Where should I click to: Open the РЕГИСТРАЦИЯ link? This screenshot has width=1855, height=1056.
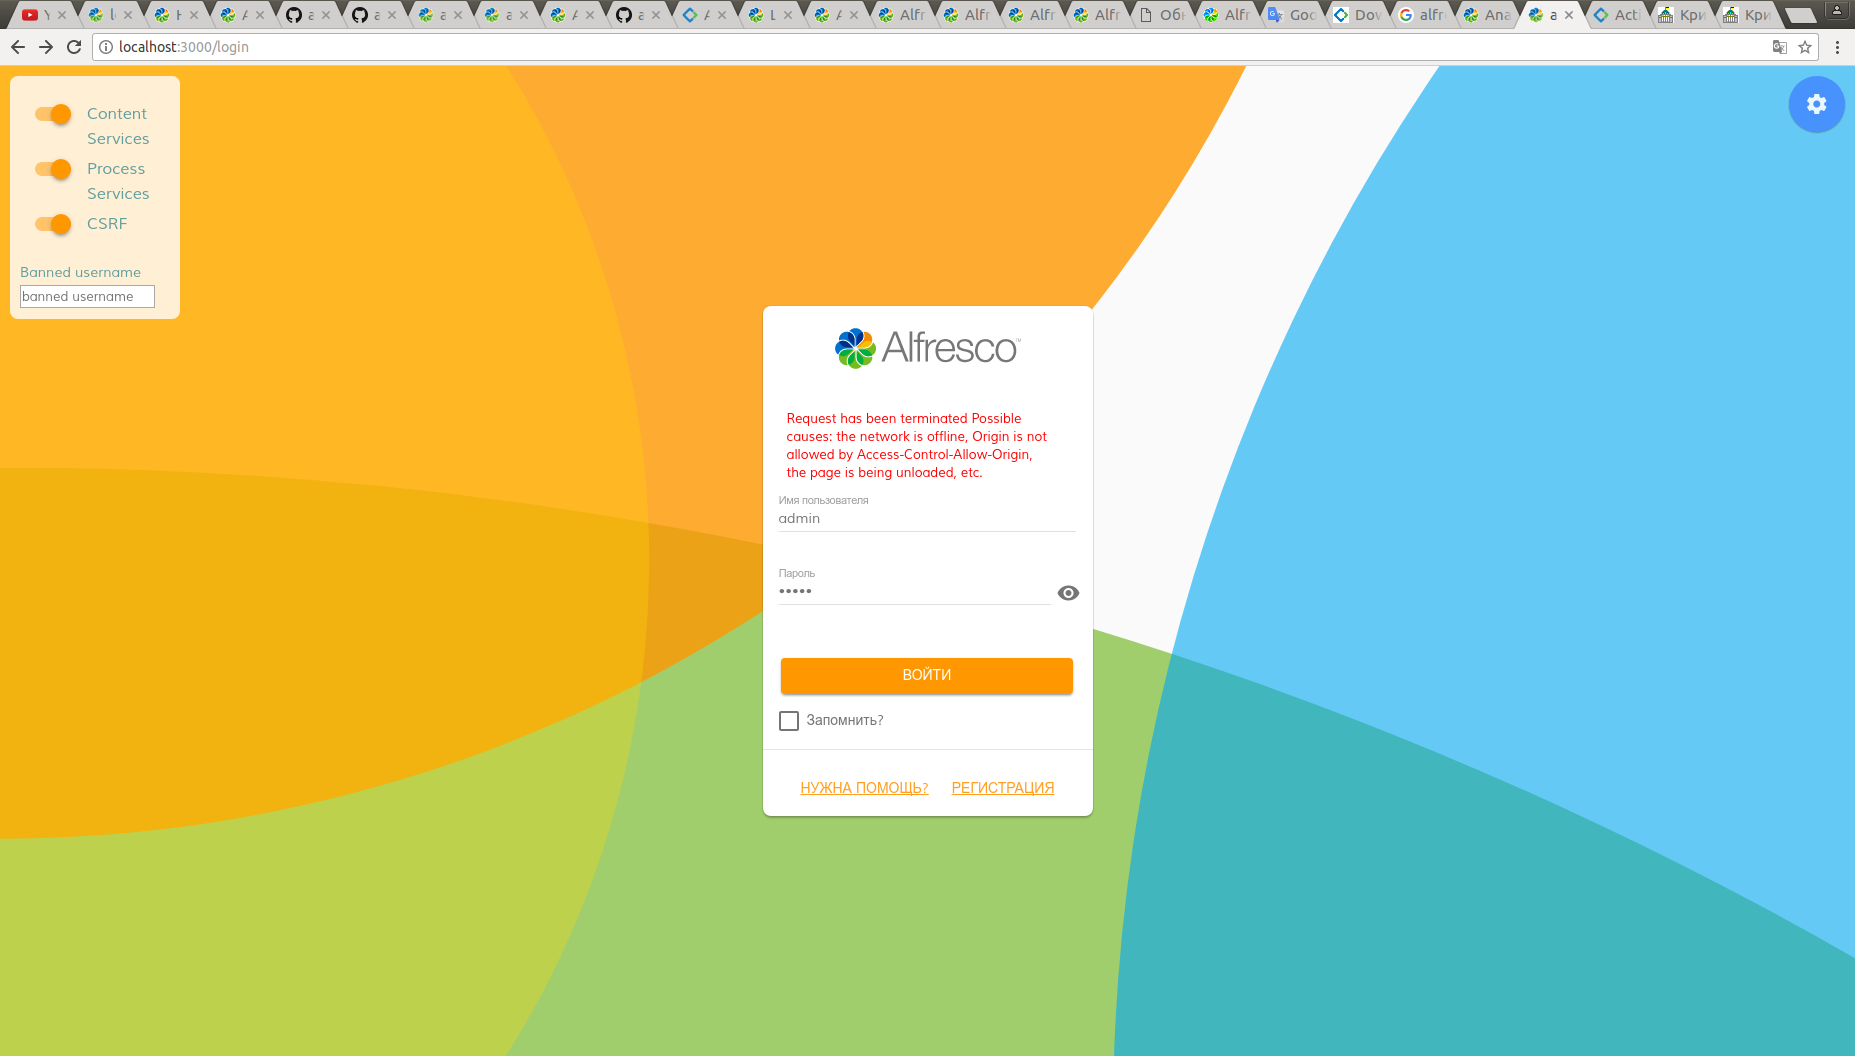click(x=1003, y=788)
